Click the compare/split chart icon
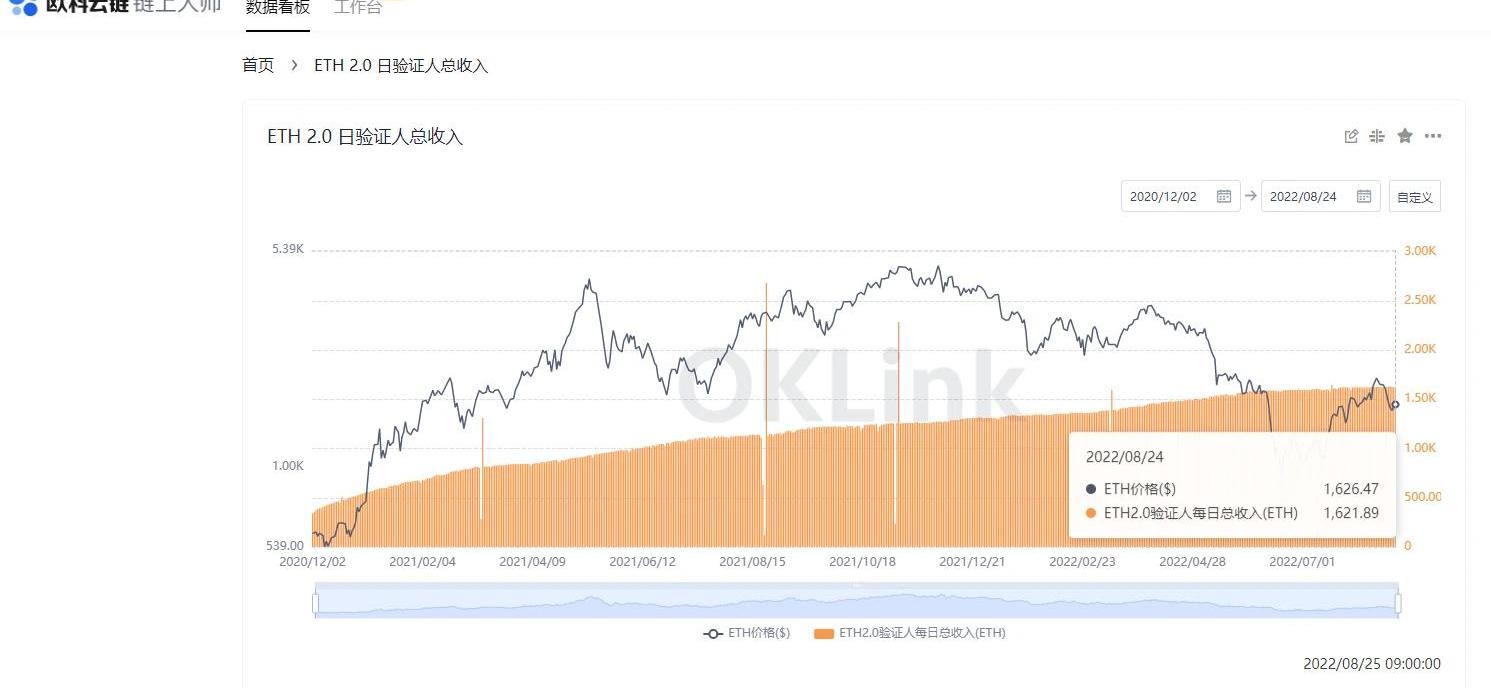This screenshot has height=688, width=1491. [x=1377, y=136]
